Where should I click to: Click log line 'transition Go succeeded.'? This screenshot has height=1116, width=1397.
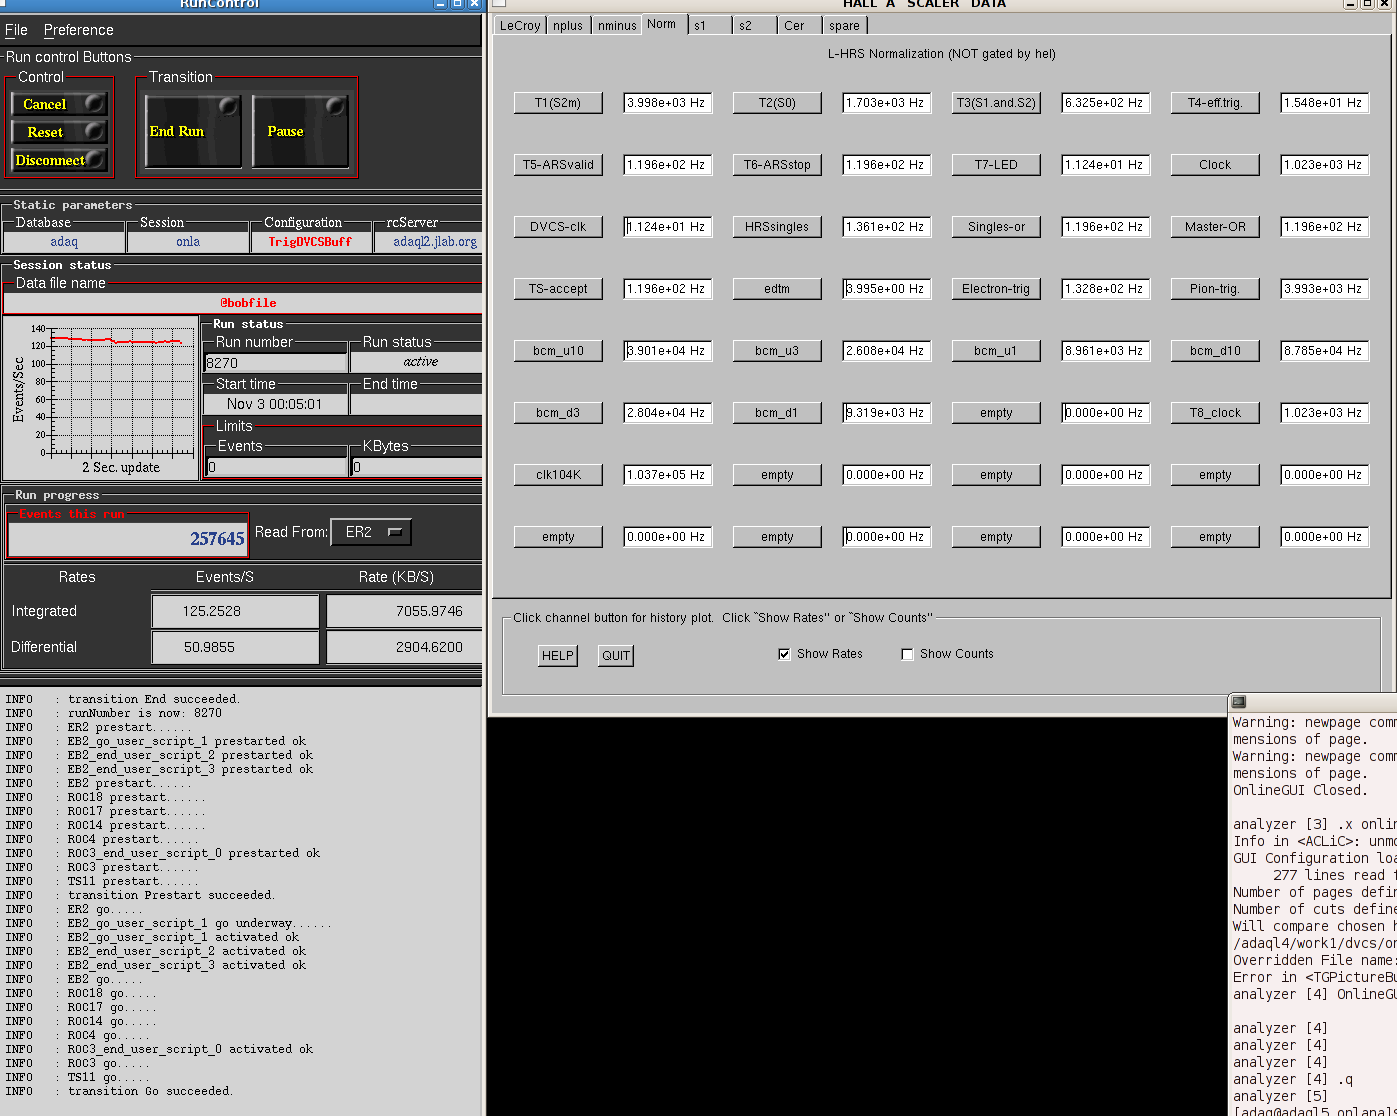pos(150,1091)
